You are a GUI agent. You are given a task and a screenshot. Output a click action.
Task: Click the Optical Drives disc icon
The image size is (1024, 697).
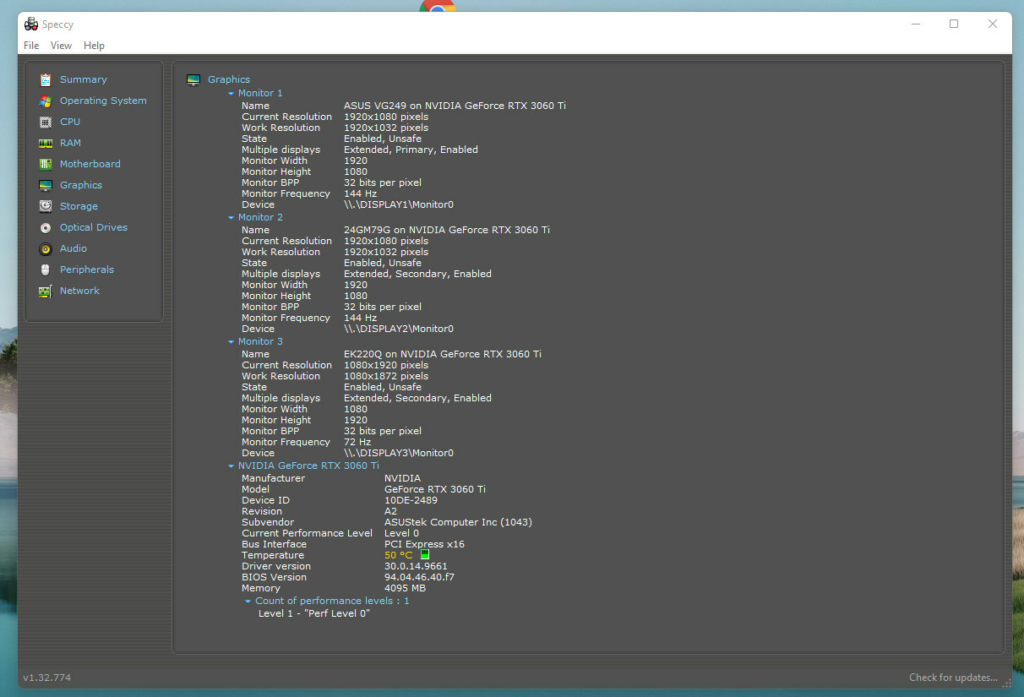click(x=45, y=228)
